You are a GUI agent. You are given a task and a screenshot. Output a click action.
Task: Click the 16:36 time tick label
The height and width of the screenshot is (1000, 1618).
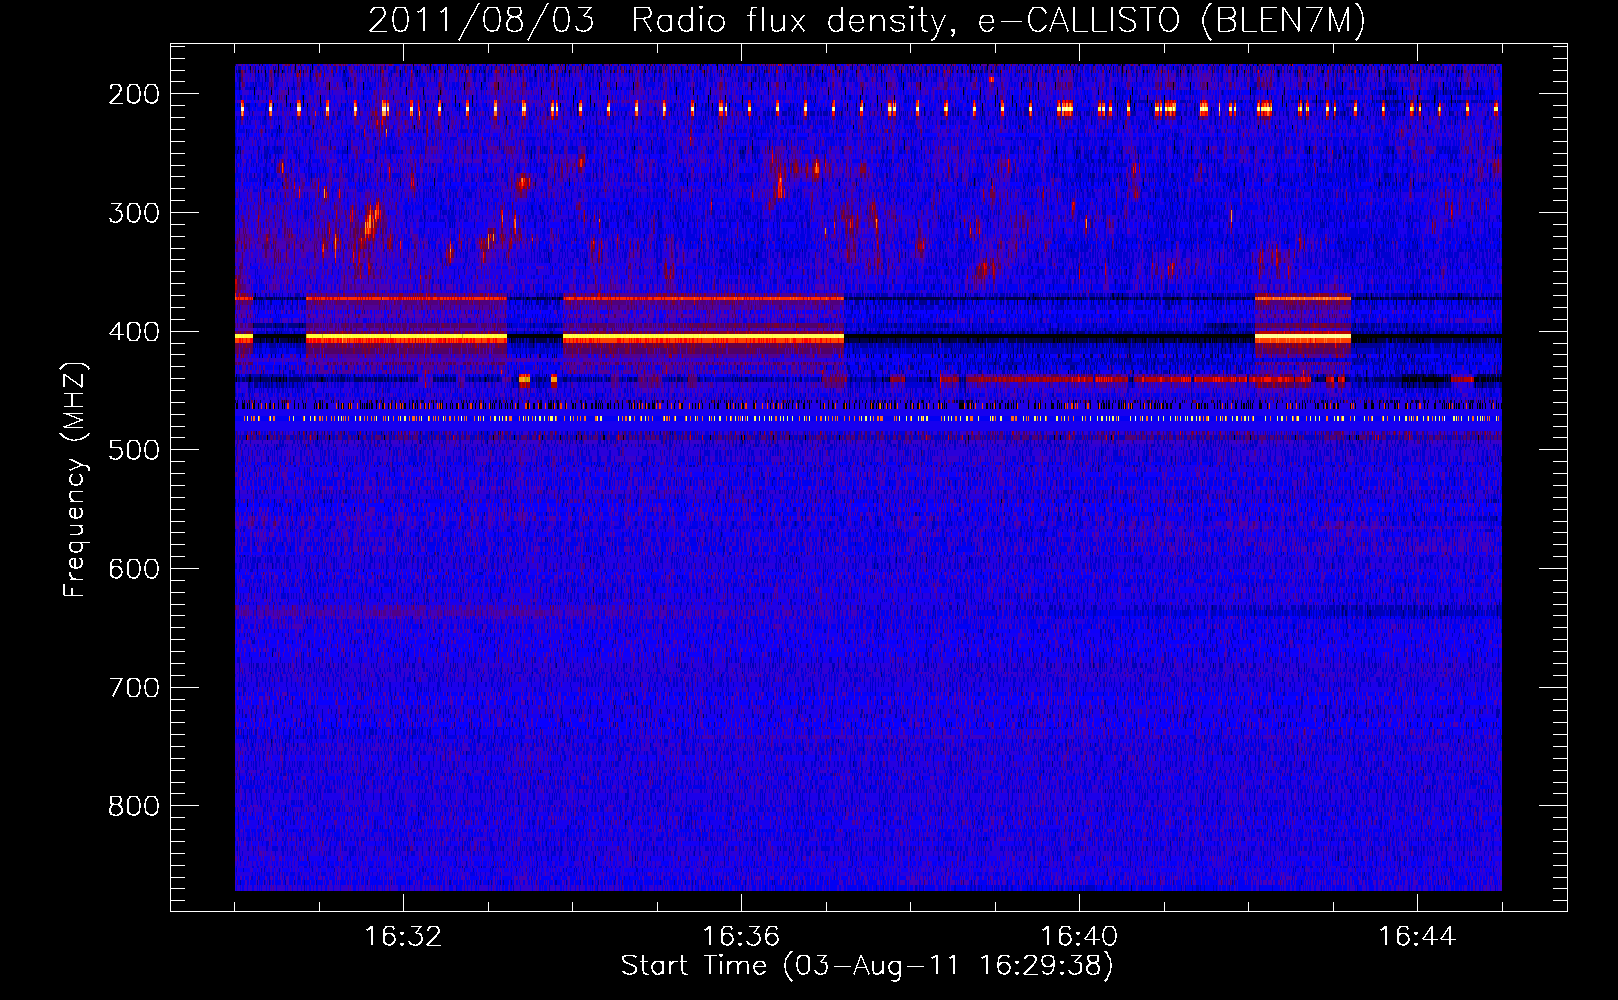741,937
